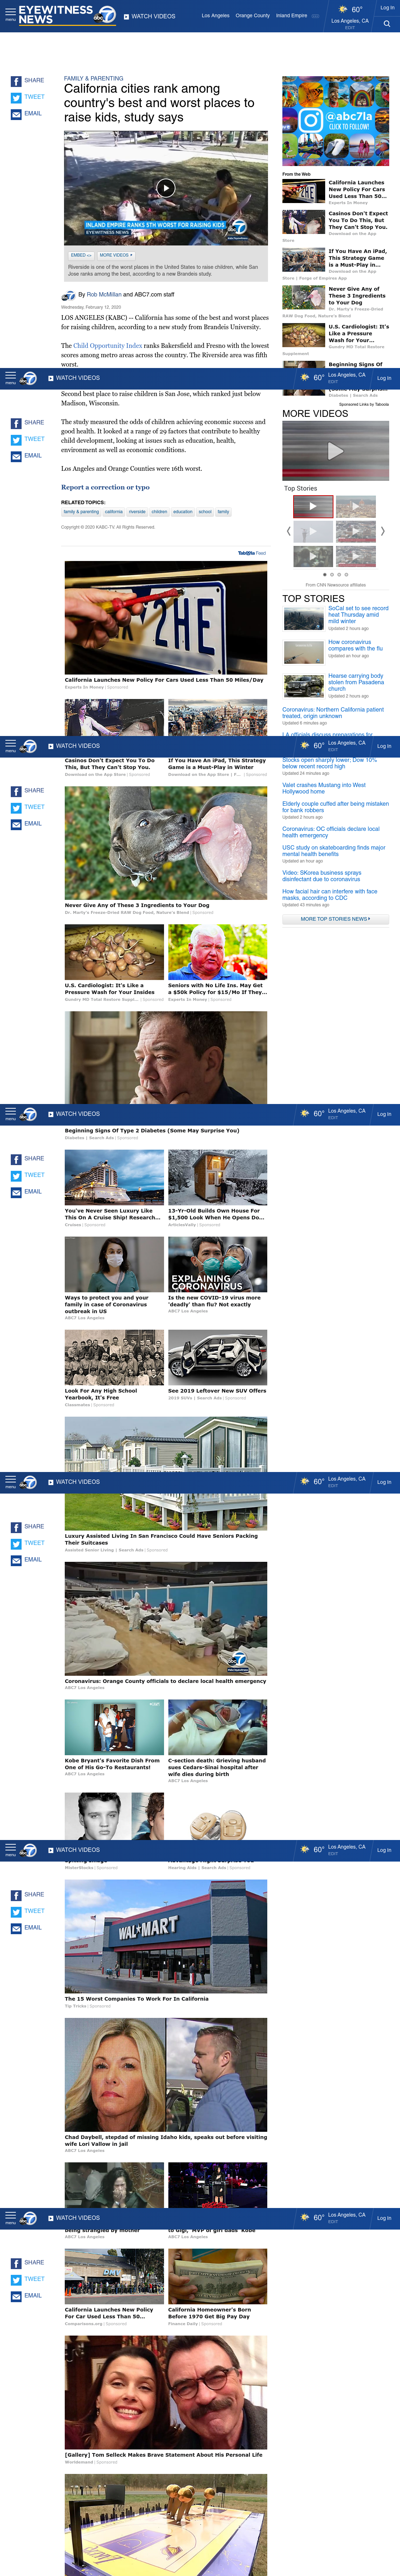Go back in Top Stories carousel, left chevron
Screen dimensions: 400x2576
[x=289, y=532]
